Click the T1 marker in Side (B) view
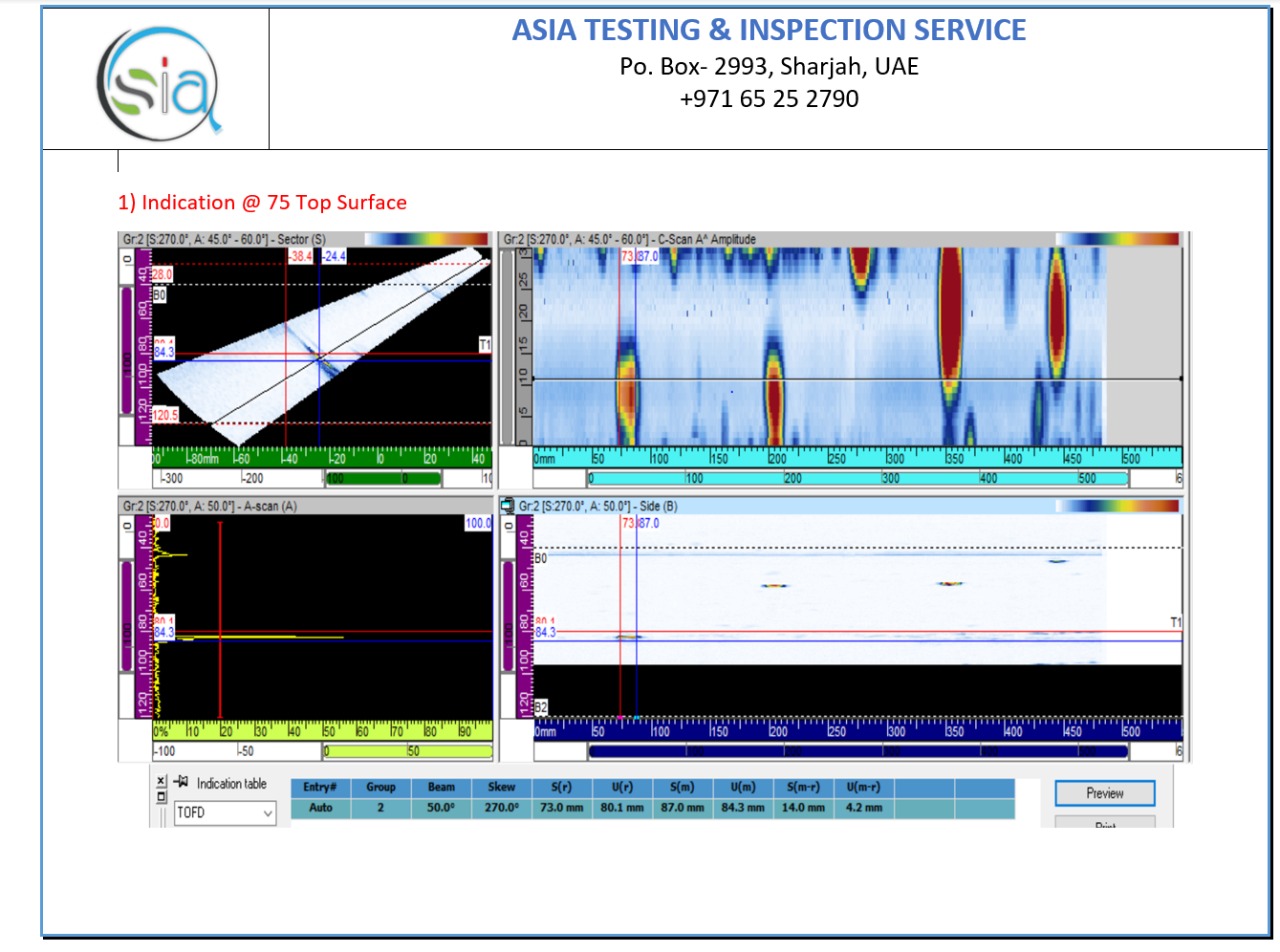Viewport: 1280px width, 952px height. pyautogui.click(x=1177, y=622)
